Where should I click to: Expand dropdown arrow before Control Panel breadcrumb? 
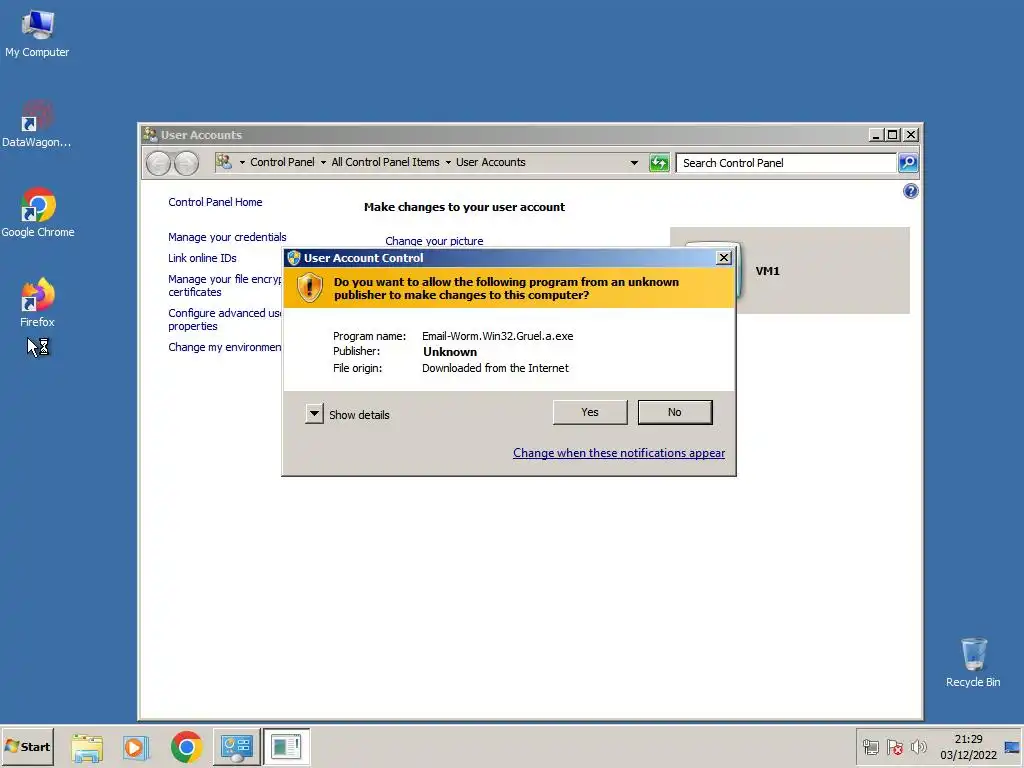pos(242,163)
